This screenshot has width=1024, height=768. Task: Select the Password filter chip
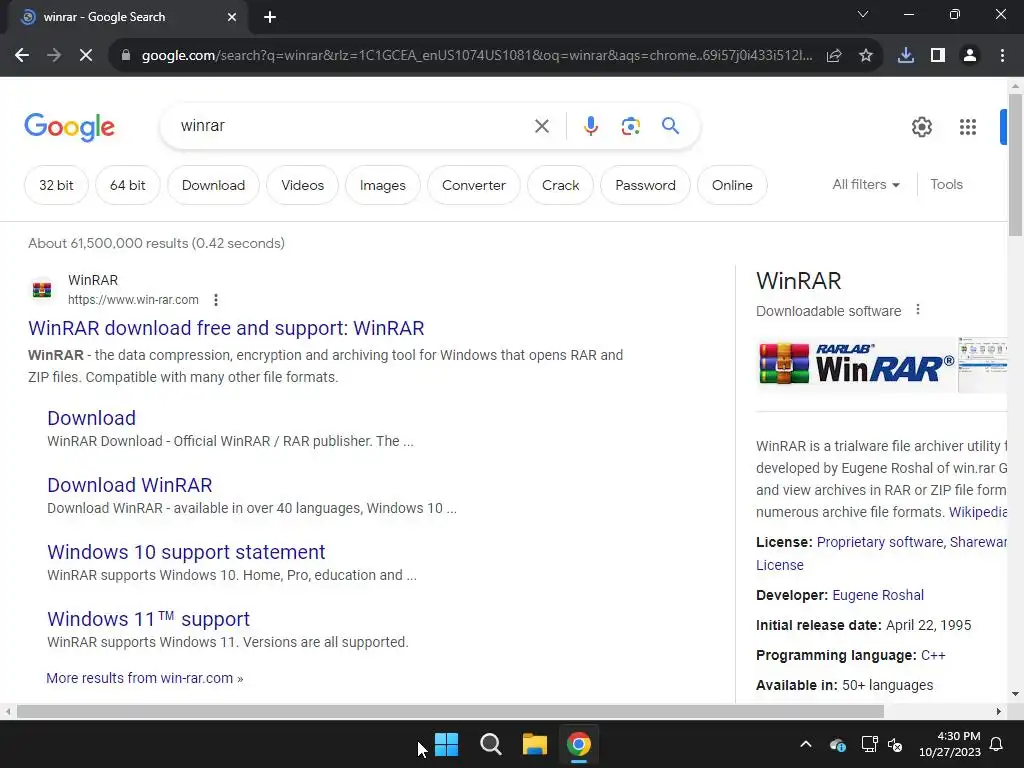(645, 185)
